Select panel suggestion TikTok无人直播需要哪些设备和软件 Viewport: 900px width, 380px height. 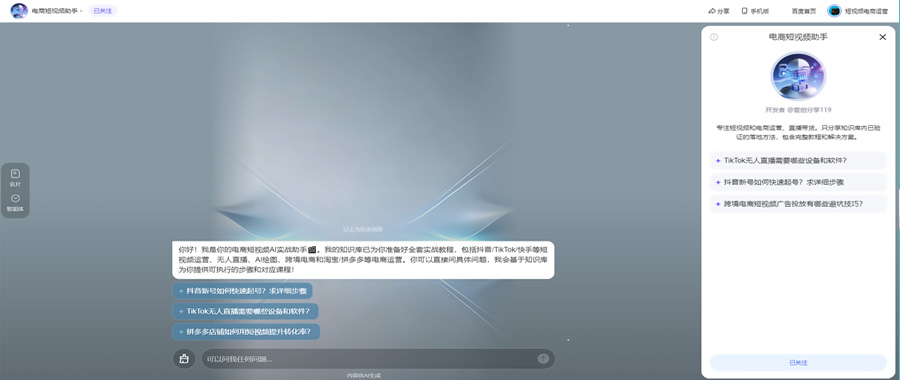[x=798, y=161]
